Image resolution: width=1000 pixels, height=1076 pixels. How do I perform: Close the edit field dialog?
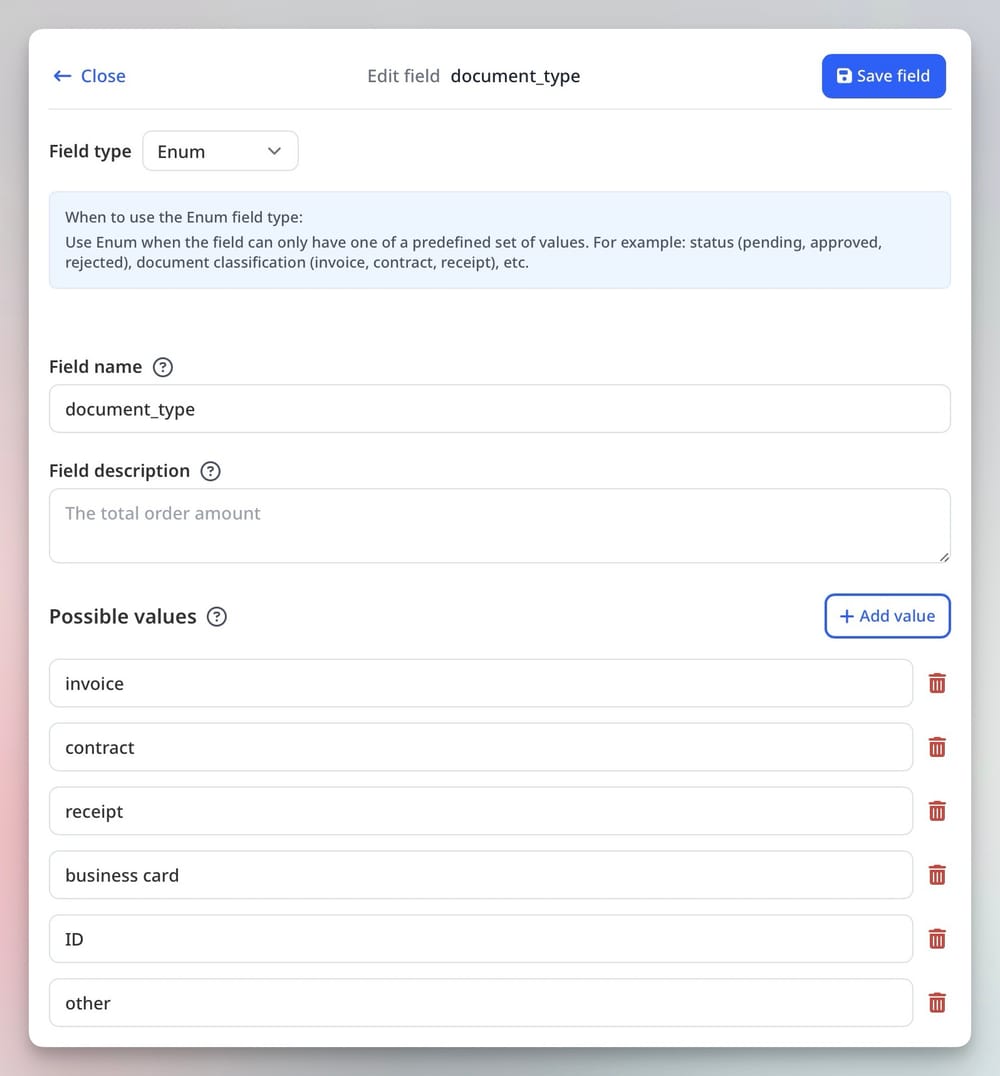click(x=89, y=76)
